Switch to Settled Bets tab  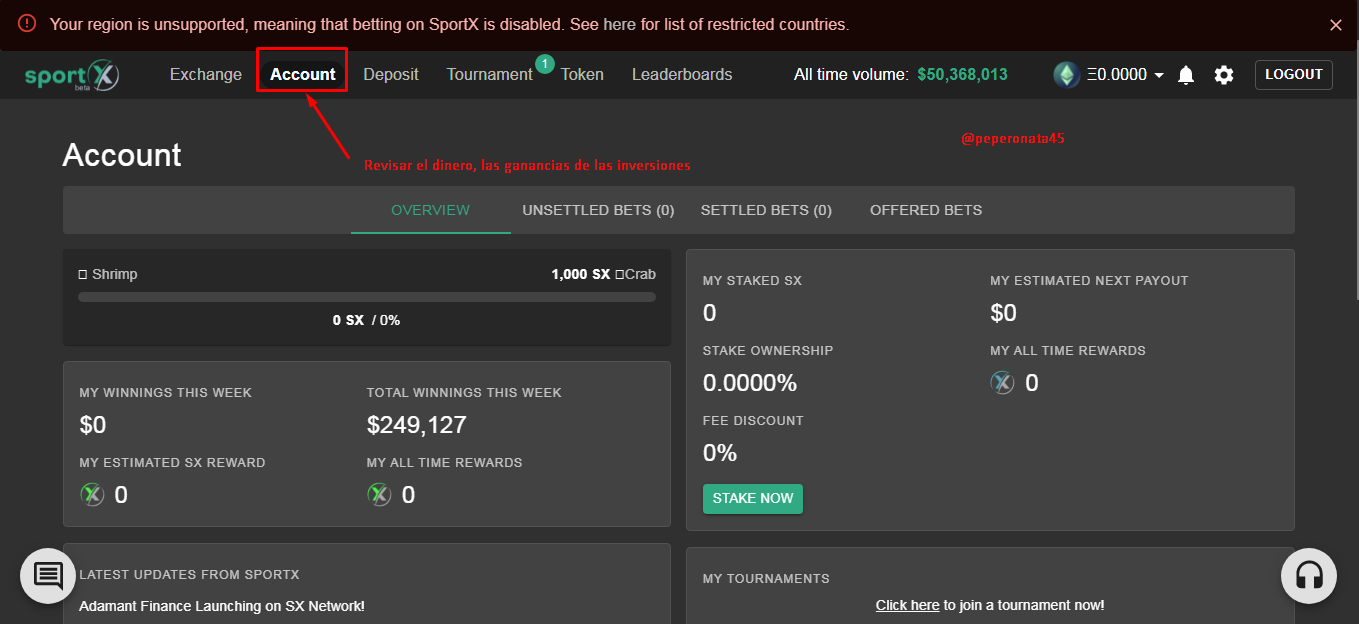[766, 210]
